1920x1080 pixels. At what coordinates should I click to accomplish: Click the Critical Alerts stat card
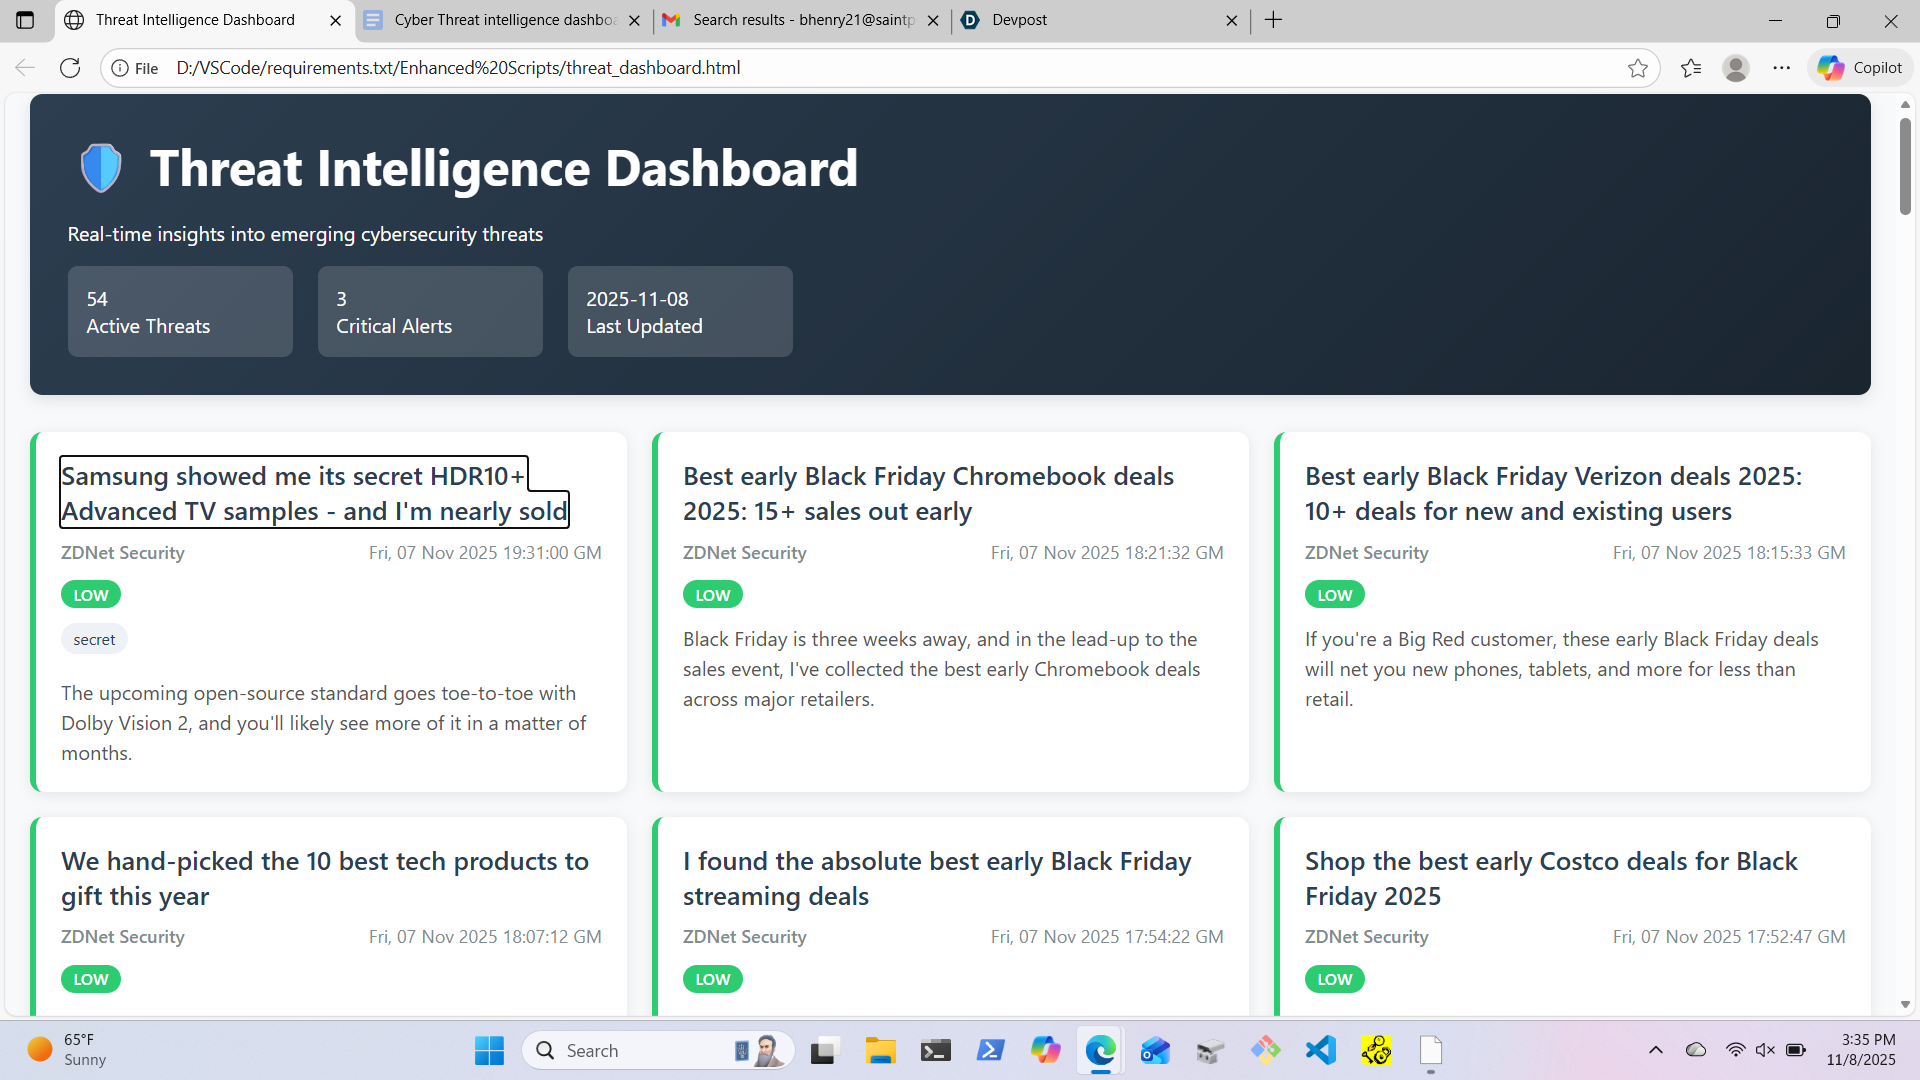pyautogui.click(x=430, y=312)
